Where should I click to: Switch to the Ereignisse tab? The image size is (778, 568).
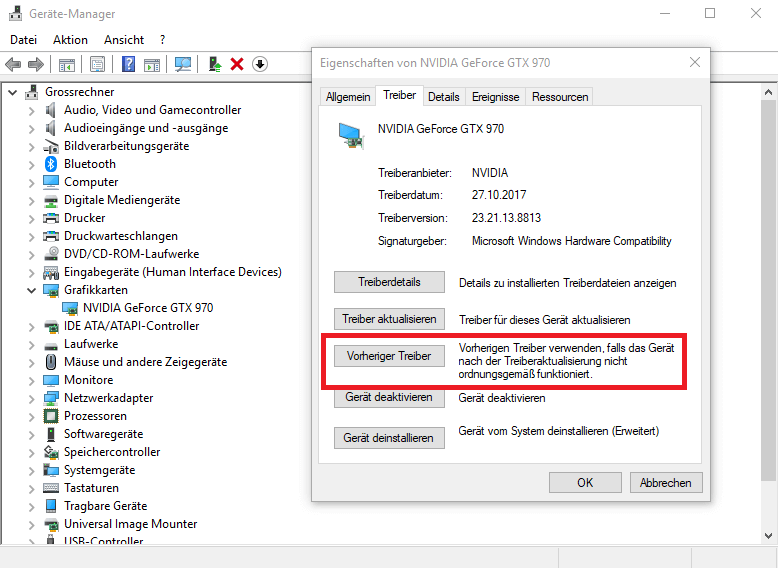[x=495, y=97]
